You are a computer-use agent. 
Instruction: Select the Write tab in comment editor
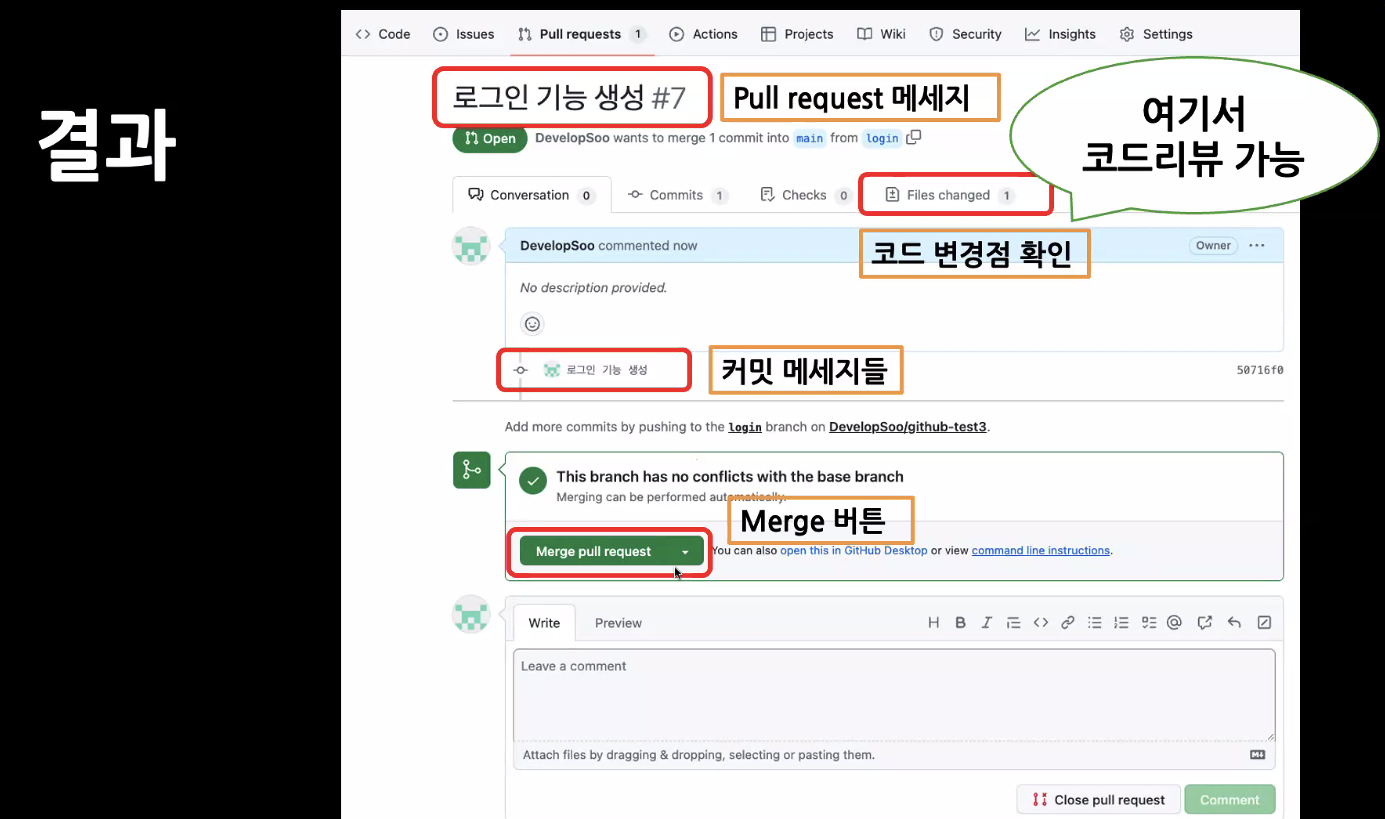click(x=544, y=623)
